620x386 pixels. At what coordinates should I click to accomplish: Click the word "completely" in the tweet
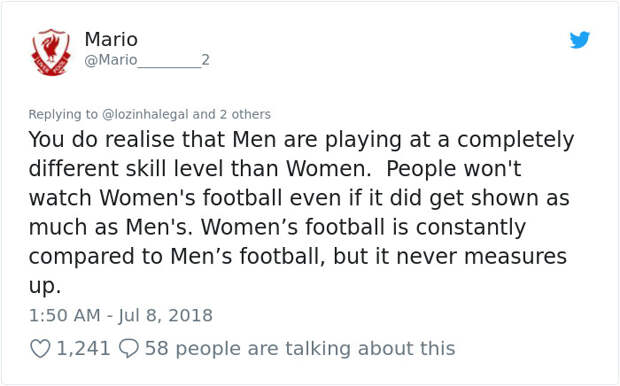[x=516, y=140]
